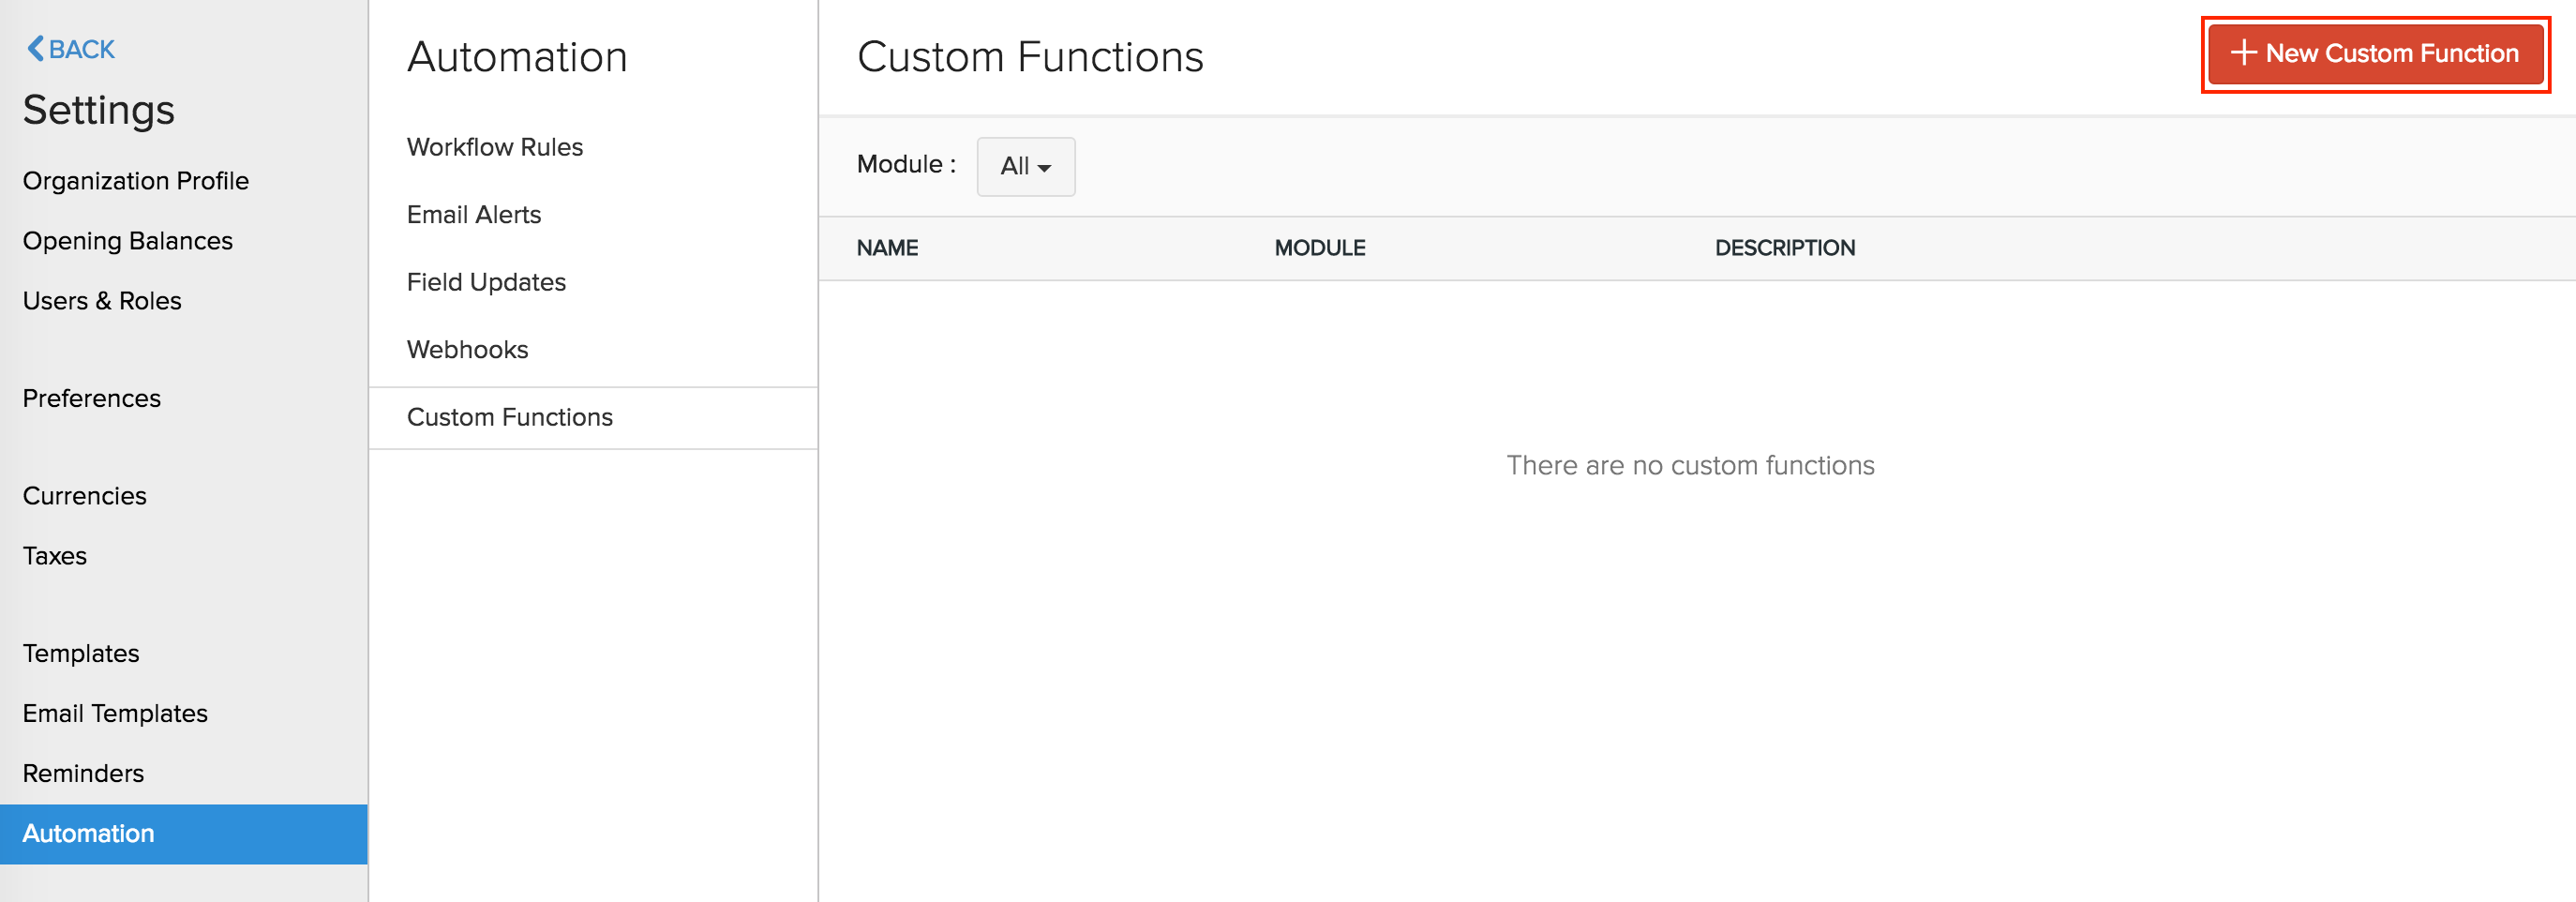The height and width of the screenshot is (902, 2576).
Task: Select Reminders in the Settings sidebar
Action: (83, 773)
